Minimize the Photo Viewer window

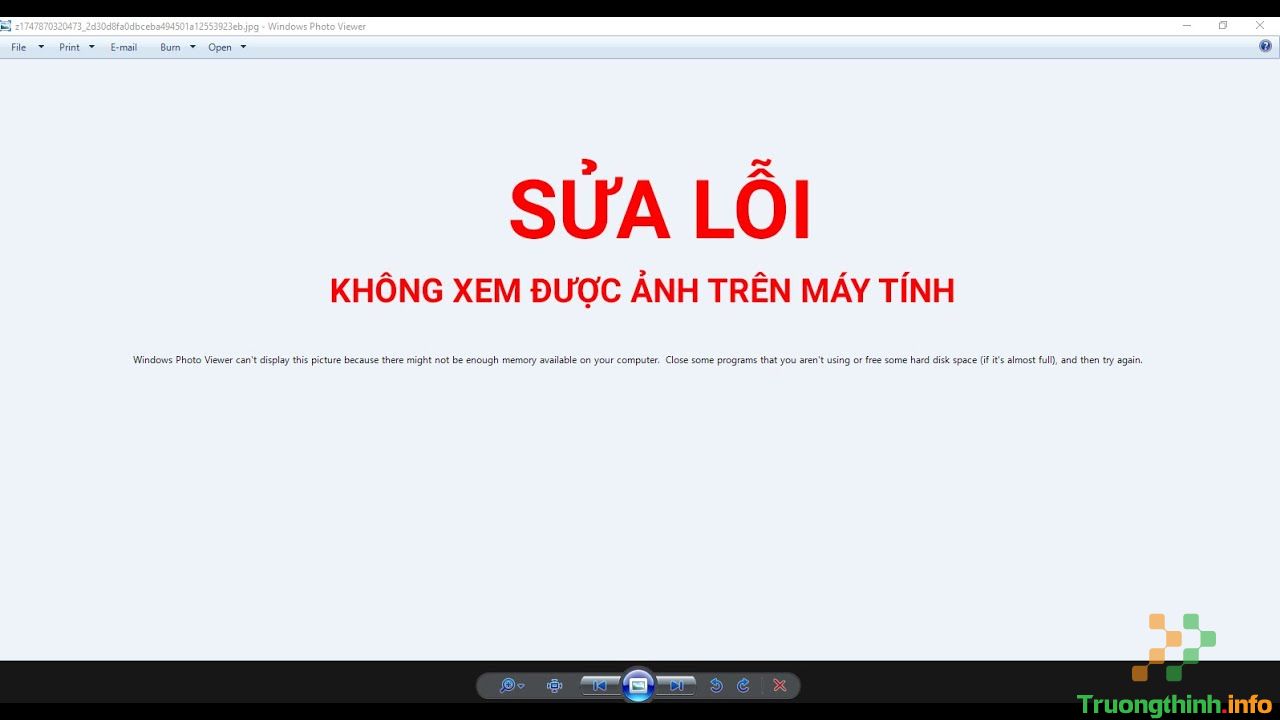pos(1187,26)
